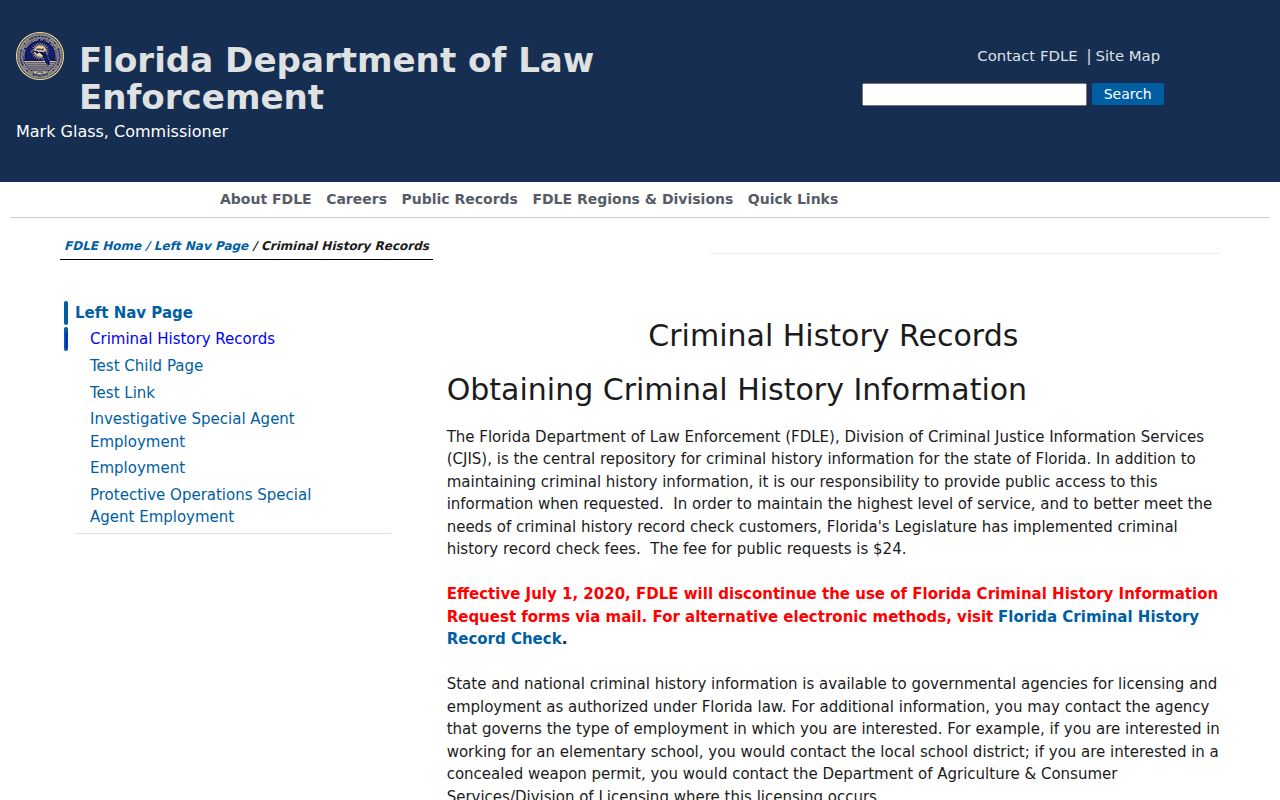Screen dimensions: 1280x800
Task: Focus the site search input field
Action: 974,94
